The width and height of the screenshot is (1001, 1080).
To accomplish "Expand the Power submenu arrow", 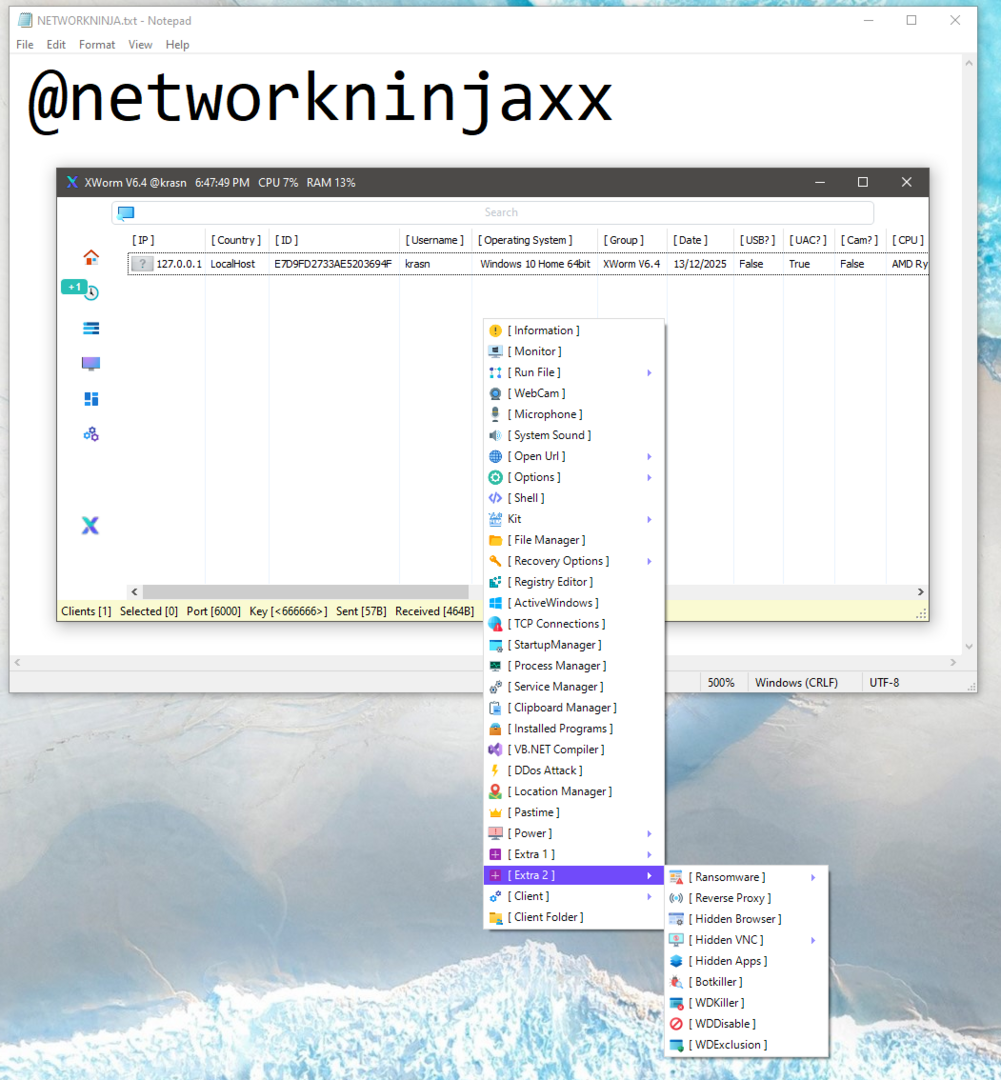I will [649, 834].
